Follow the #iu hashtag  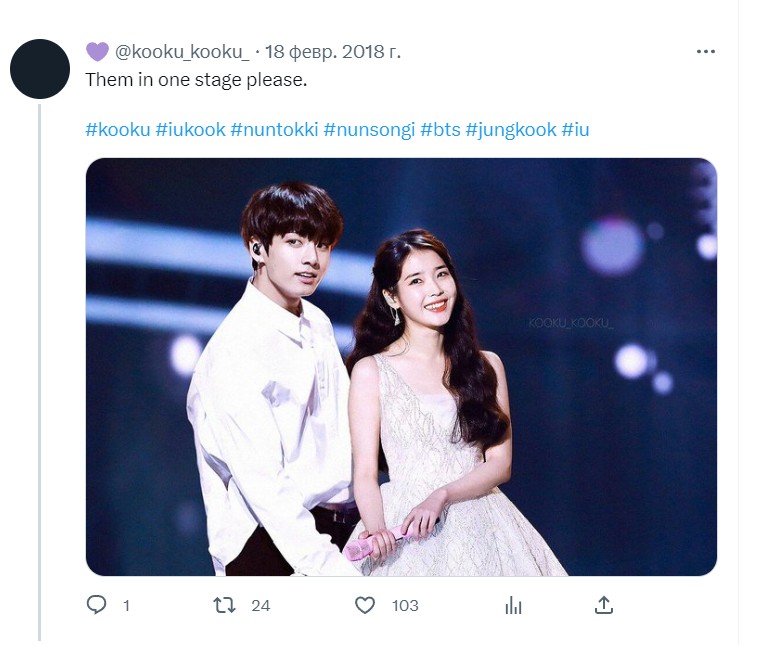pyautogui.click(x=575, y=129)
